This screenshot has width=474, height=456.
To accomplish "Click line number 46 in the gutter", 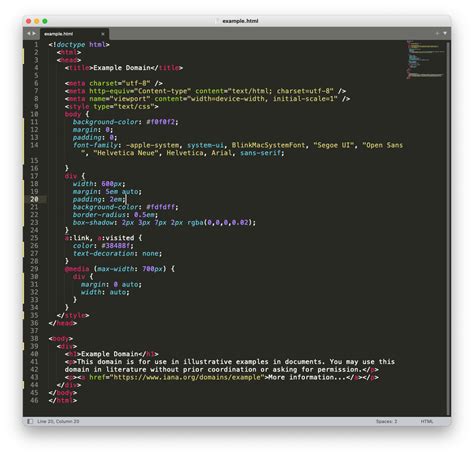I will (x=34, y=400).
